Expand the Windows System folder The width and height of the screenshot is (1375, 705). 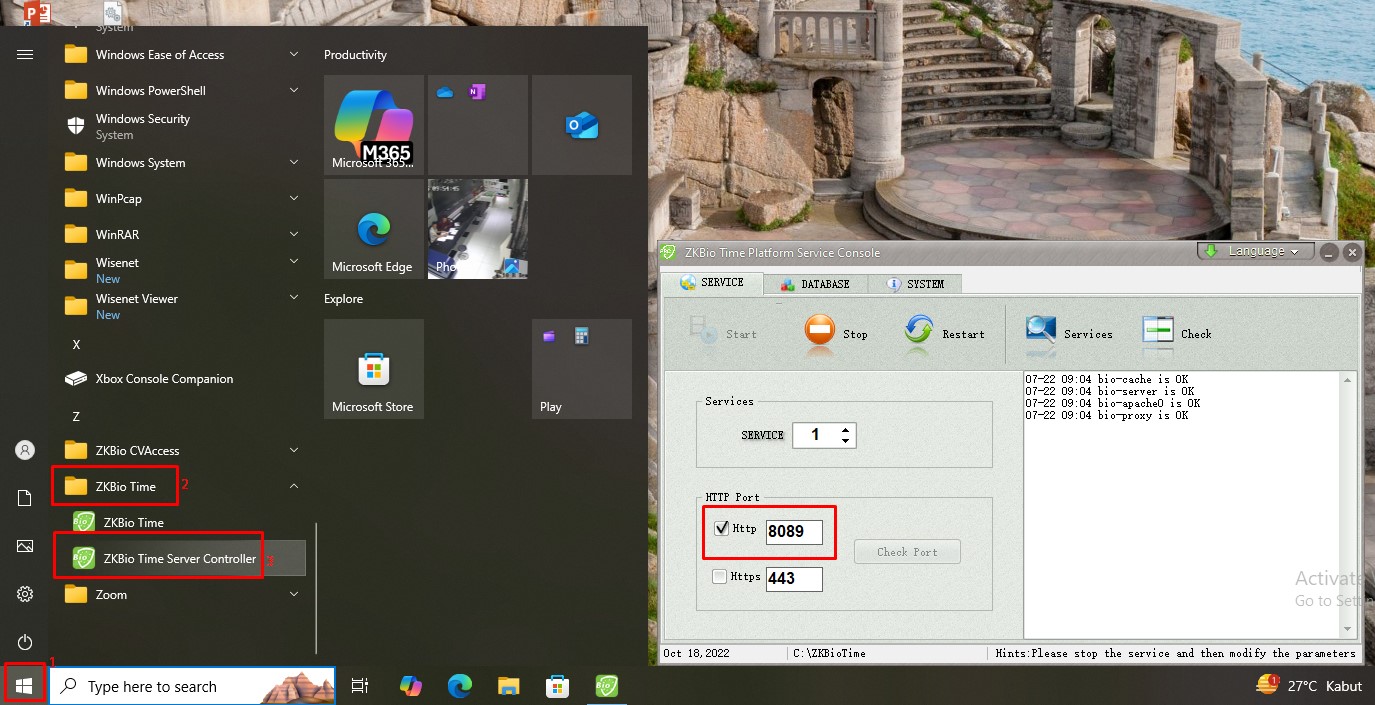pyautogui.click(x=294, y=162)
